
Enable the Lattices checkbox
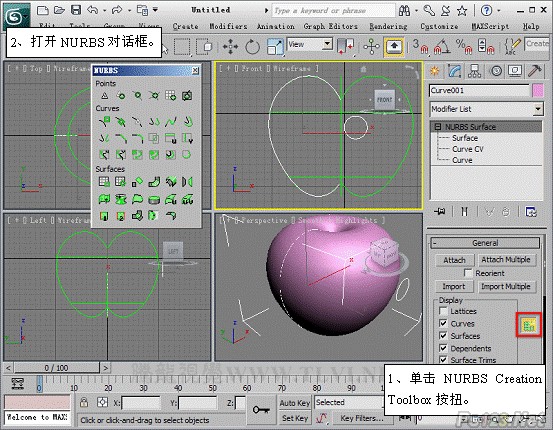click(x=443, y=311)
